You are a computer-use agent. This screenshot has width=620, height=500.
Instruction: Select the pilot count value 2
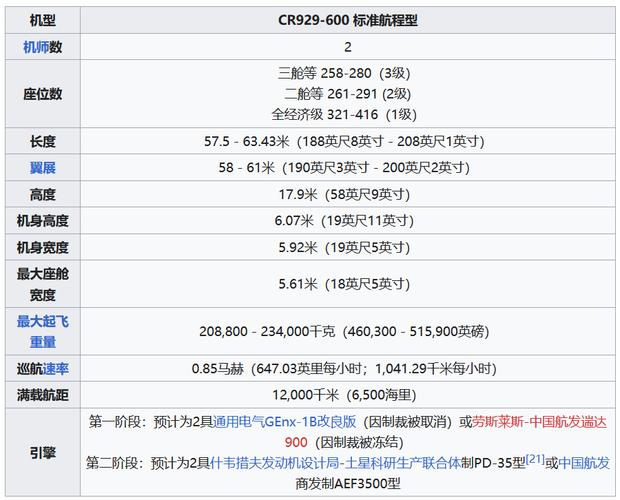click(x=348, y=47)
